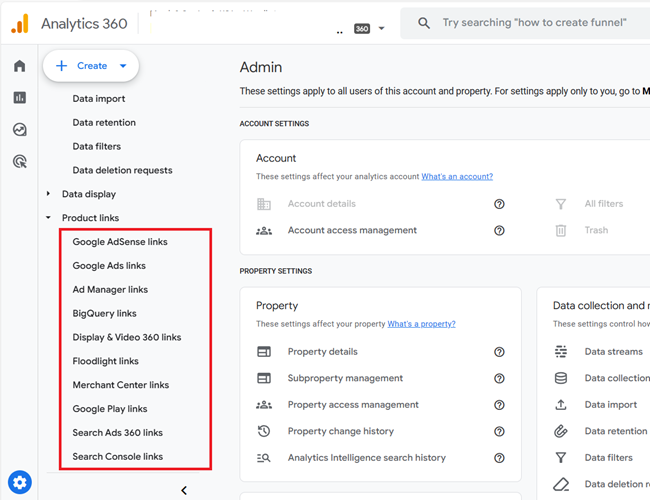Open help for Account details
This screenshot has height=500, width=650.
[x=499, y=204]
